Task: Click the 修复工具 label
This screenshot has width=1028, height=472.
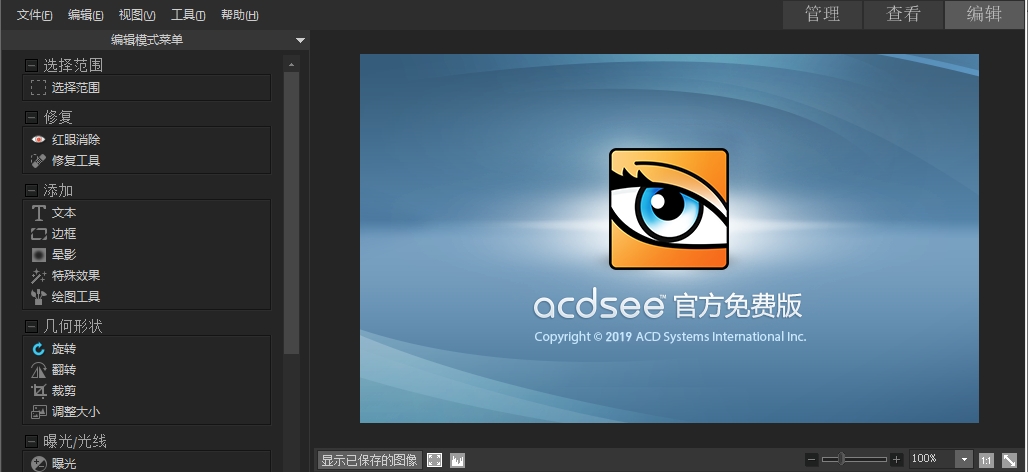Action: pyautogui.click(x=75, y=161)
